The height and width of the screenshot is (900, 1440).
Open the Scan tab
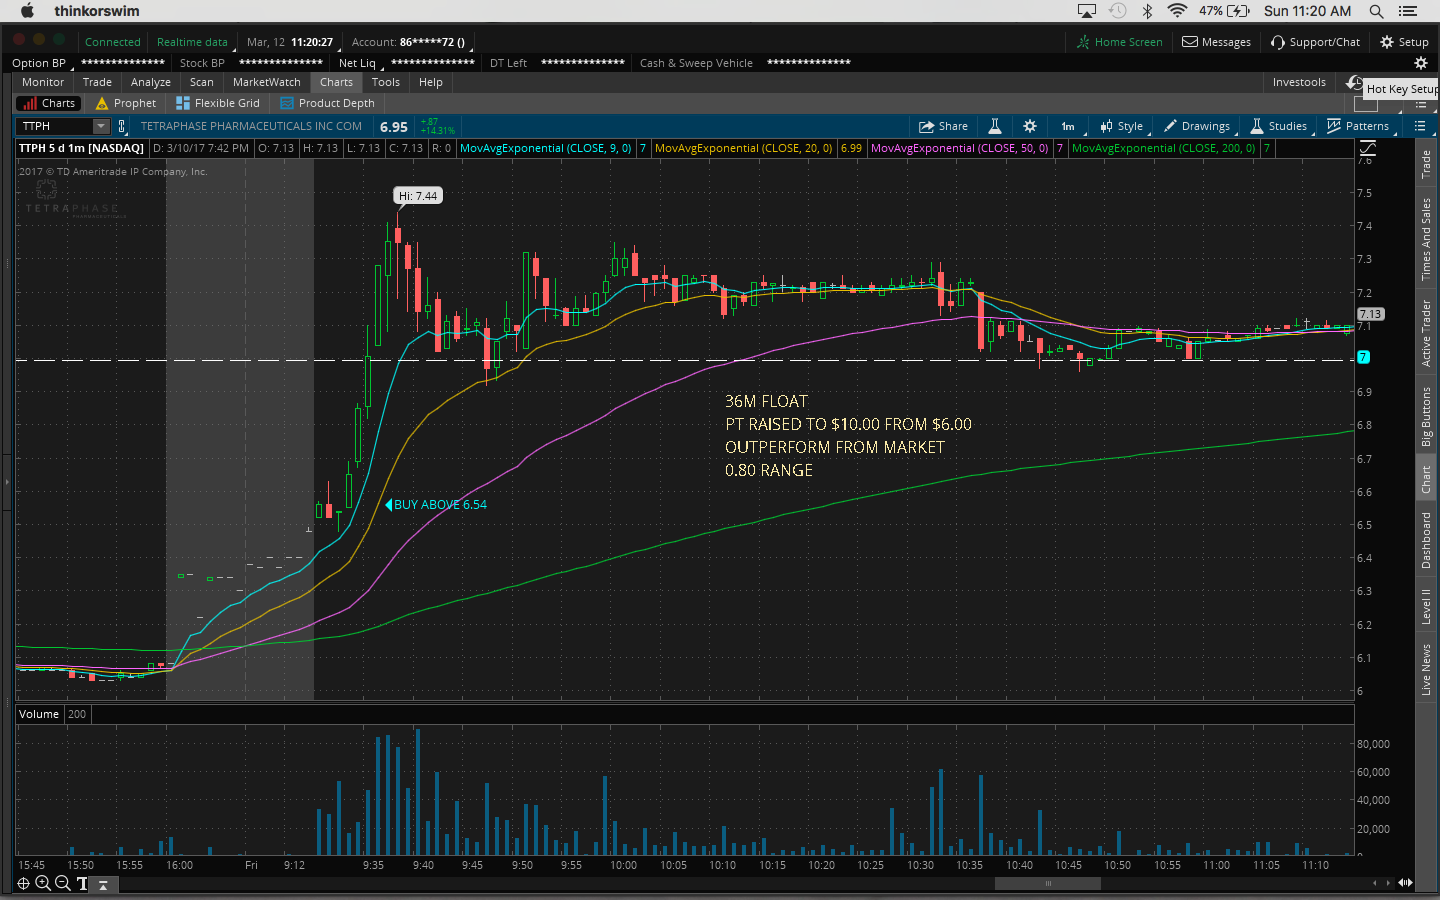(202, 82)
